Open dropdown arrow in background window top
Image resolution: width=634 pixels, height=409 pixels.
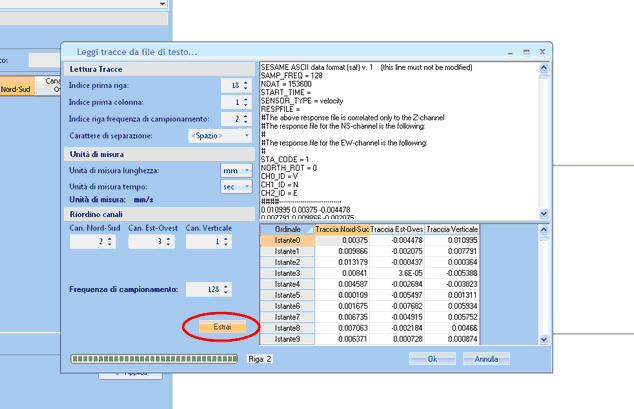click(162, 4)
